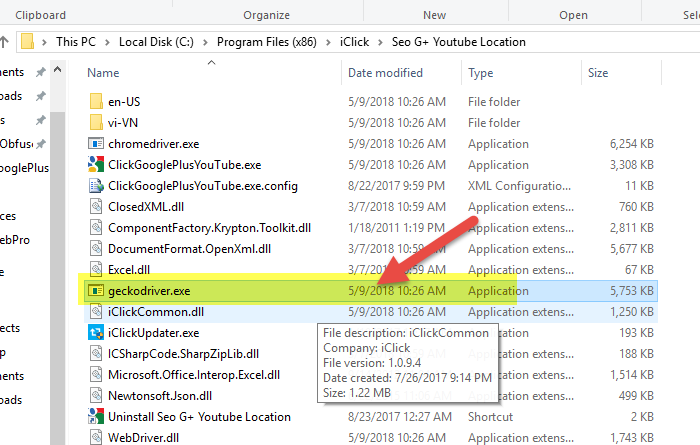Screen dimensions: 700x445
Task: Select the chromedriver.exe application icon
Action: click(96, 143)
